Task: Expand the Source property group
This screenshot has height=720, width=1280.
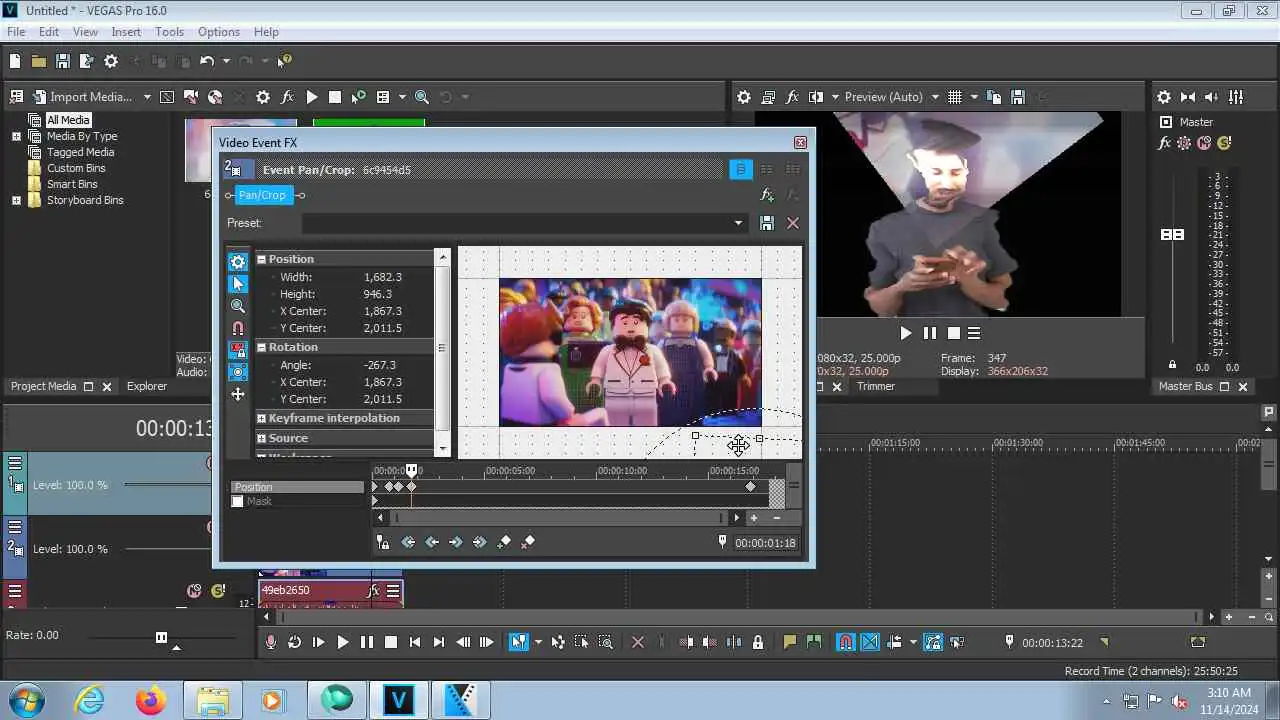Action: pos(262,438)
